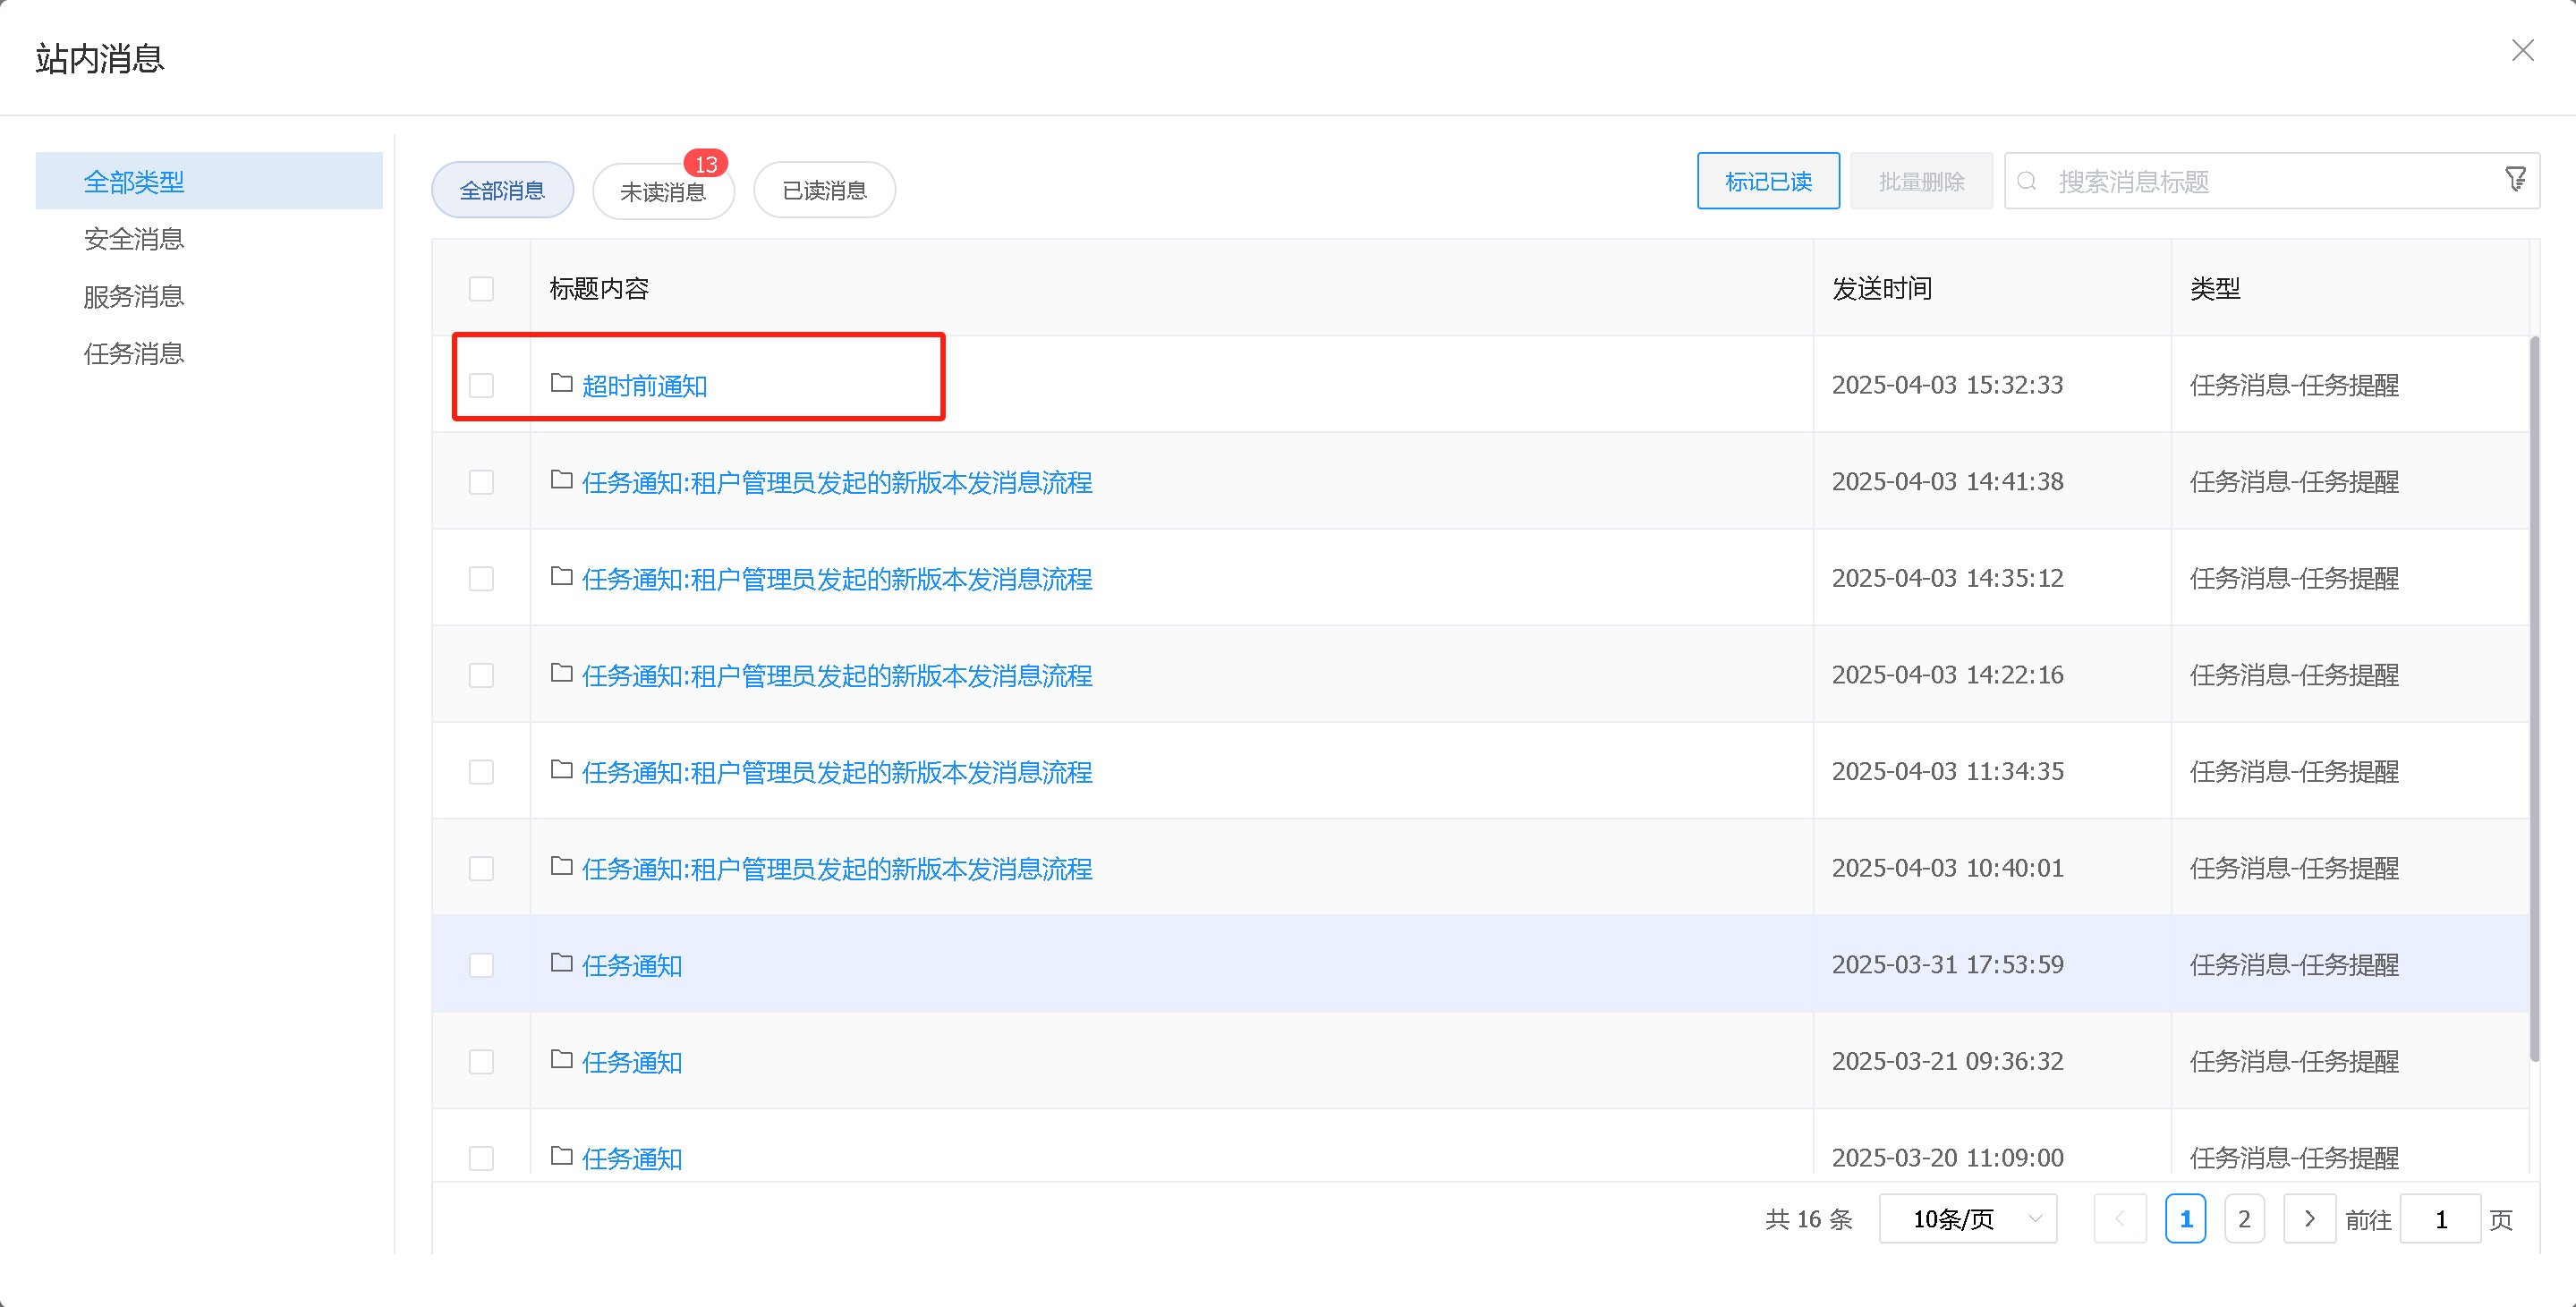Click the filter funnel icon in search box

coord(2515,179)
